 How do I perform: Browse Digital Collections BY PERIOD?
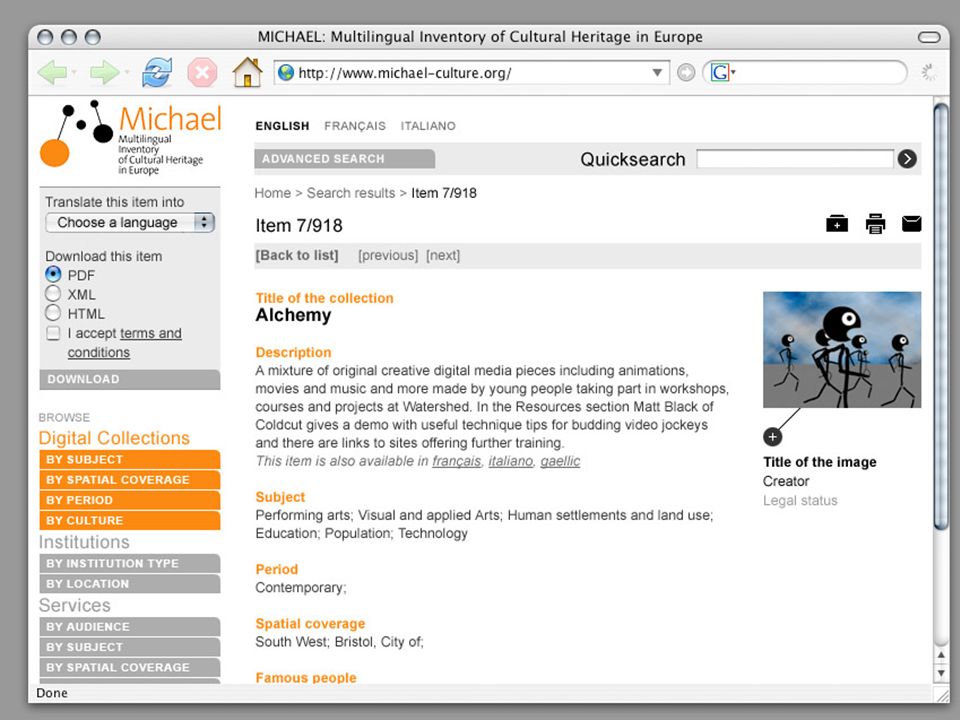130,500
